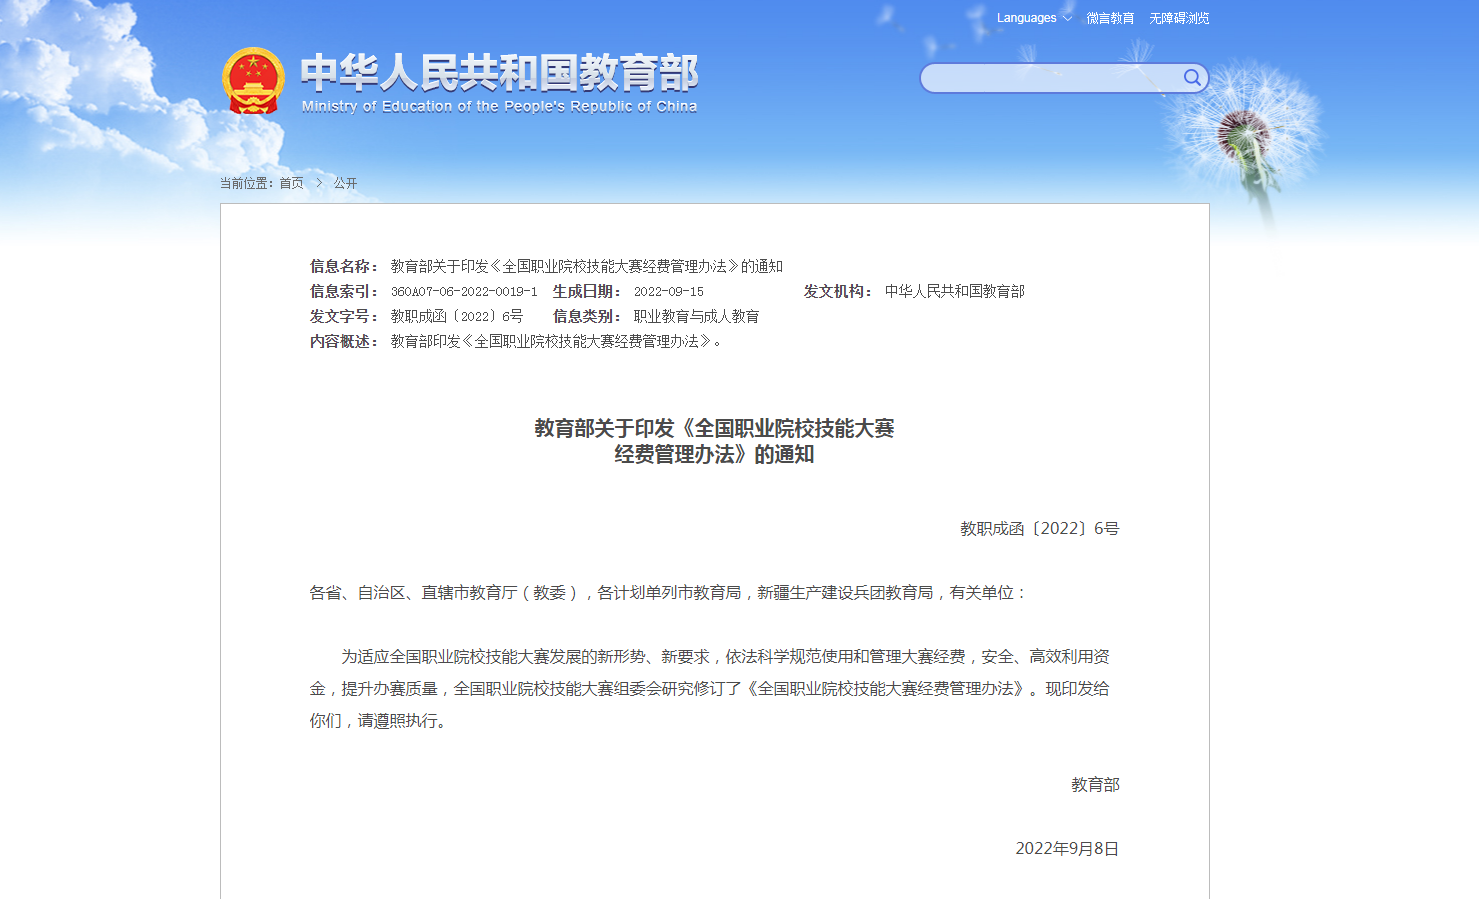The height and width of the screenshot is (899, 1479).
Task: Open the 微言教育 link
Action: coord(1110,18)
